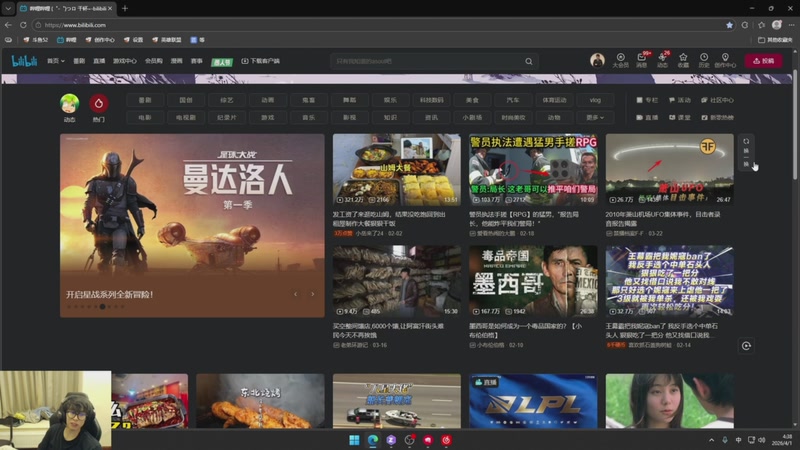This screenshot has width=800, height=450.
Task: Select the 国创 category button
Action: (x=186, y=100)
